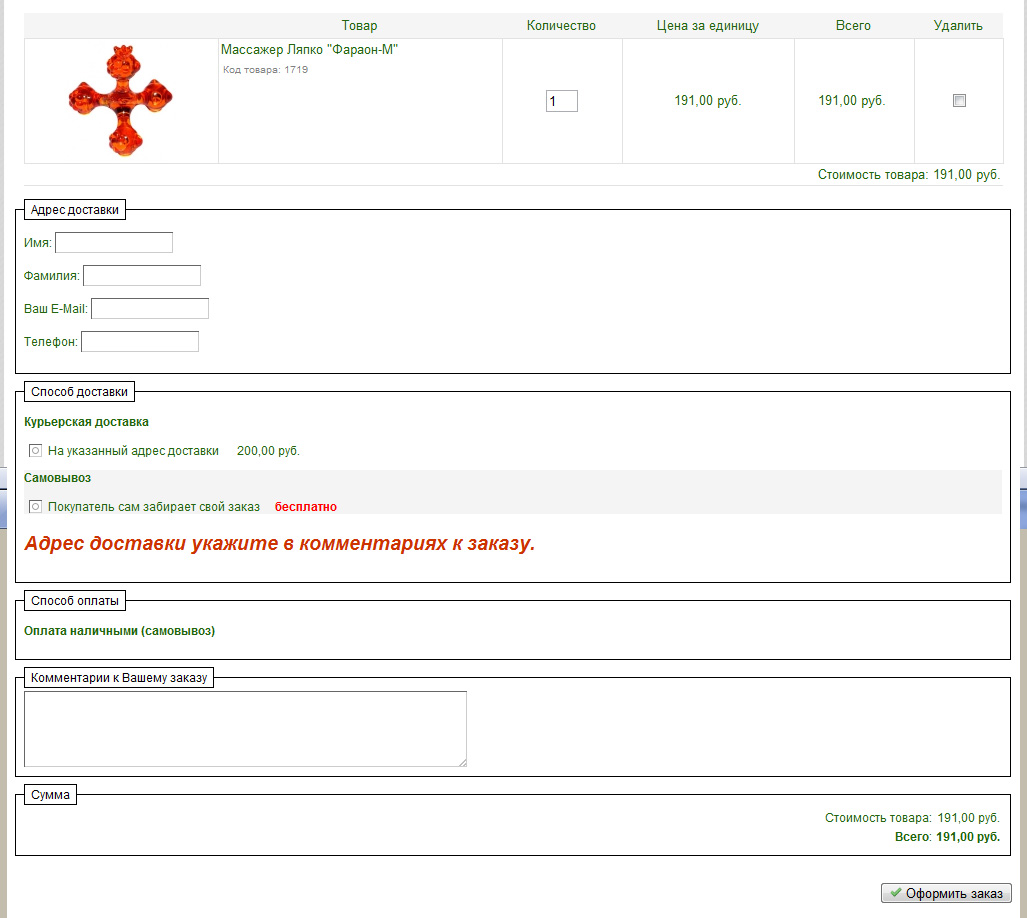The height and width of the screenshot is (918, 1027).
Task: Click "Оплата наличными (самовывоз)" payment option text
Action: (120, 631)
